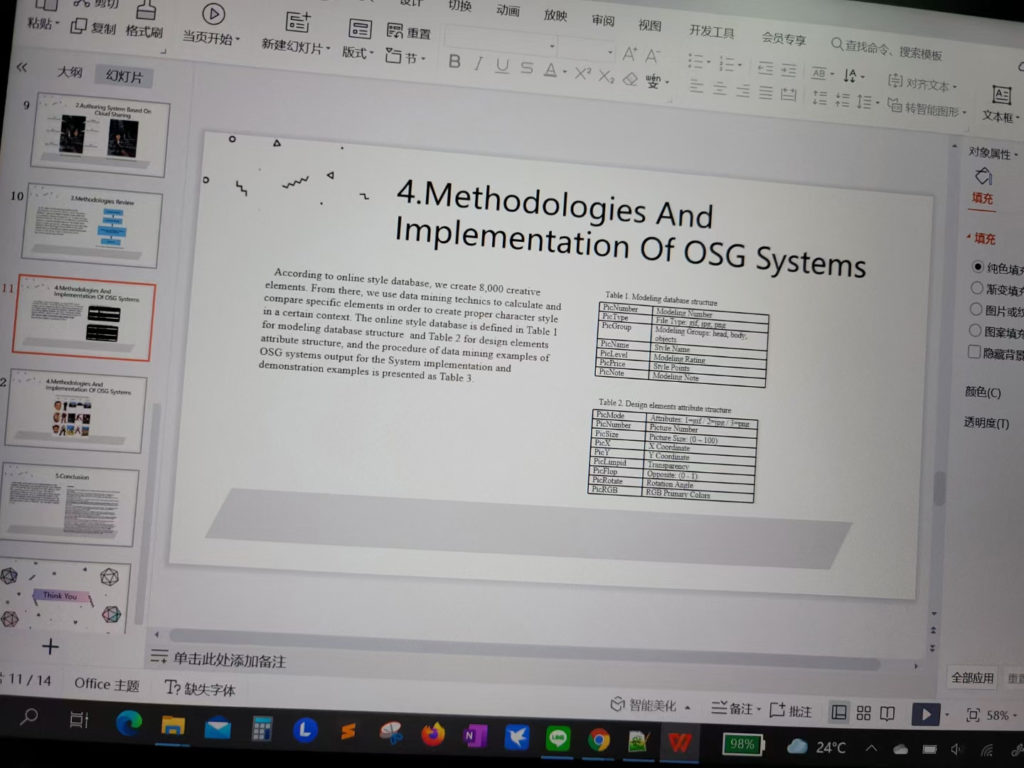The width and height of the screenshot is (1024, 768).
Task: Insert a text box (文本框)
Action: [x=1001, y=104]
